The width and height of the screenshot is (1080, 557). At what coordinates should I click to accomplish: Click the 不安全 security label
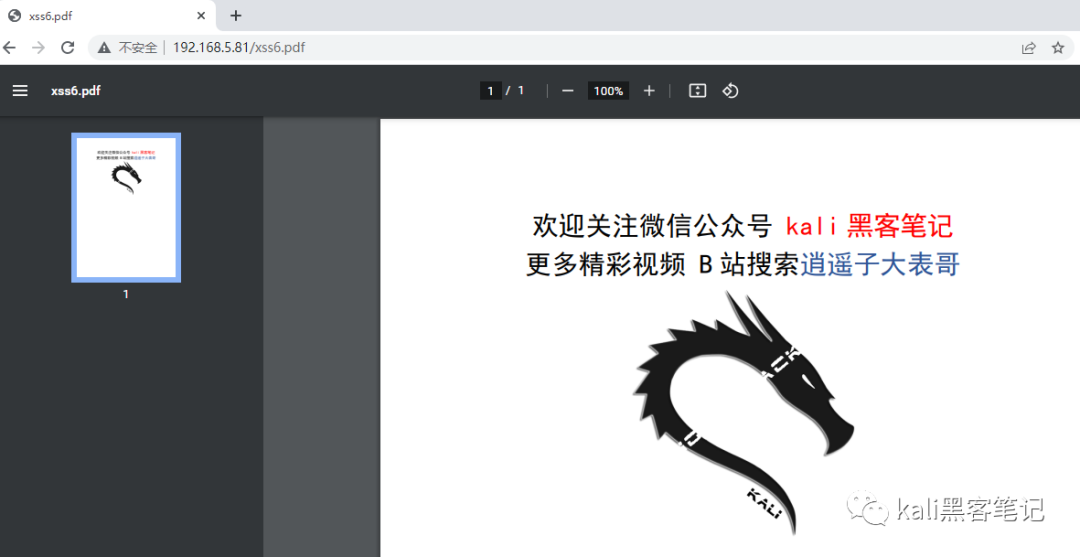[138, 48]
